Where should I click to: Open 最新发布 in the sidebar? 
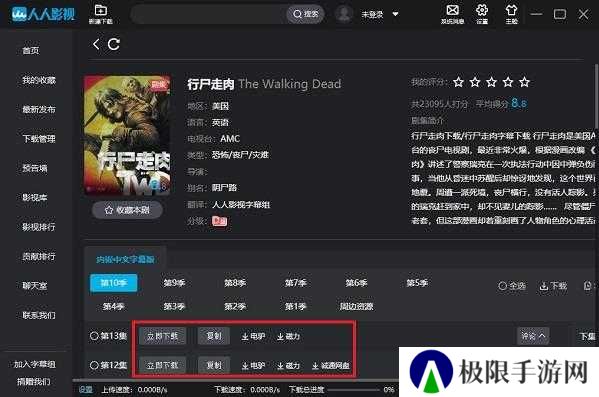[x=39, y=109]
